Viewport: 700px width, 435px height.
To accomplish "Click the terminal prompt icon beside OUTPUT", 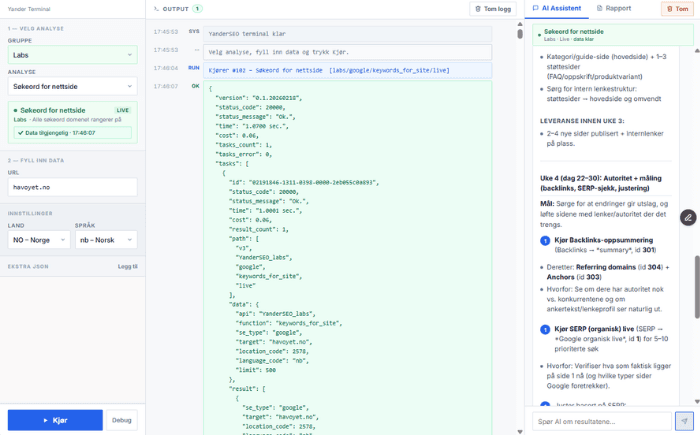I will [156, 9].
